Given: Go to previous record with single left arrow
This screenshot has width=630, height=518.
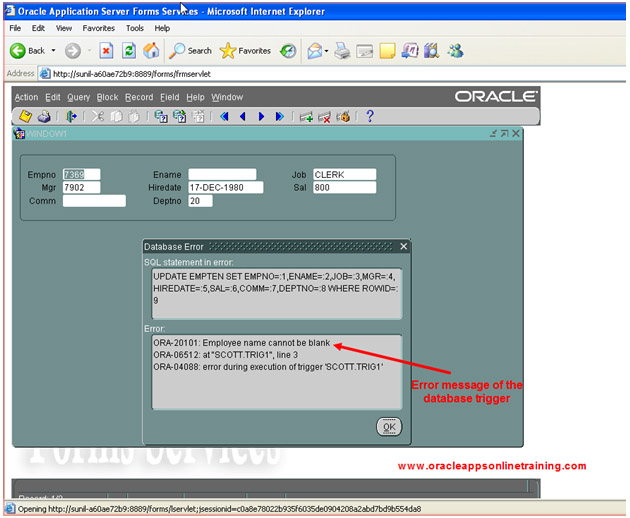Looking at the screenshot, I should [x=243, y=117].
